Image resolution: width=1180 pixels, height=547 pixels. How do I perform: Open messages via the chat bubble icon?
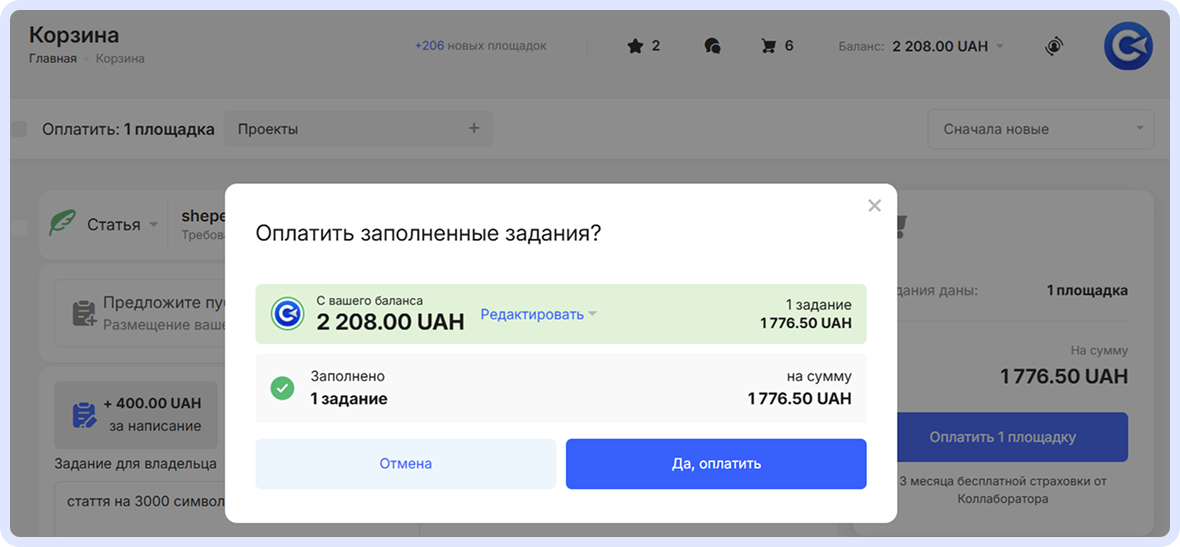(x=712, y=46)
